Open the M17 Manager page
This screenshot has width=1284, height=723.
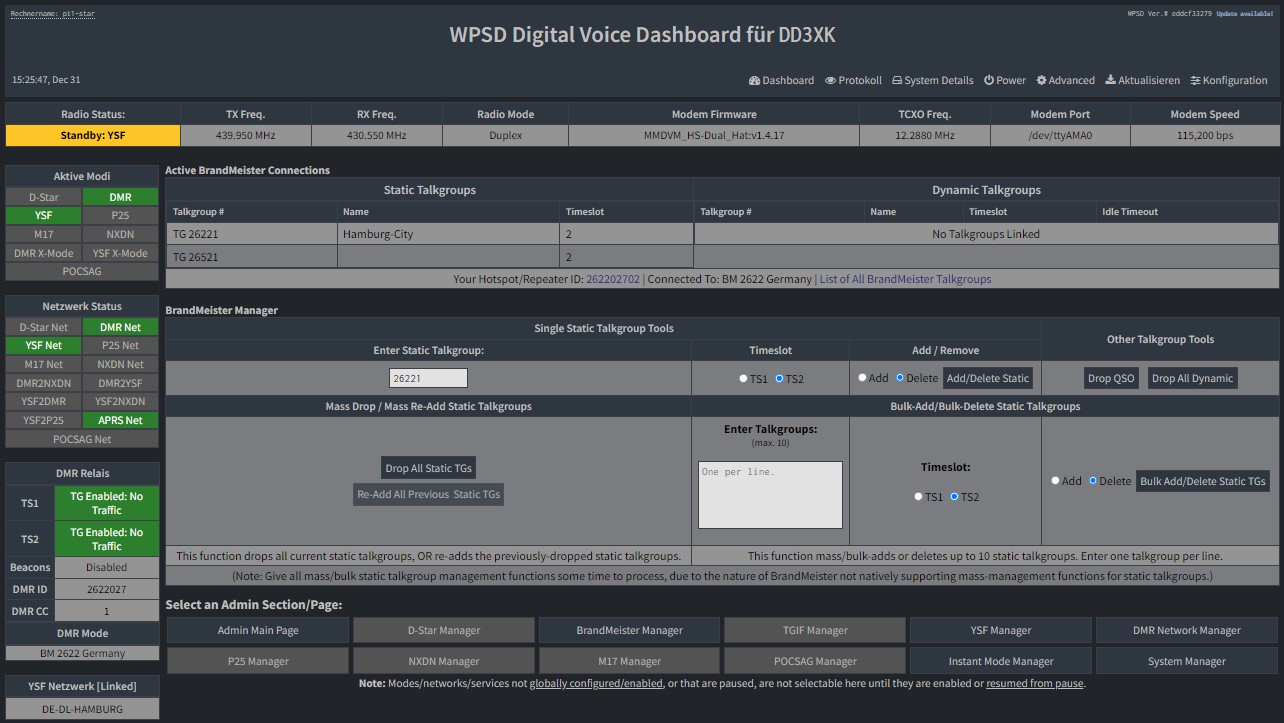tap(630, 661)
